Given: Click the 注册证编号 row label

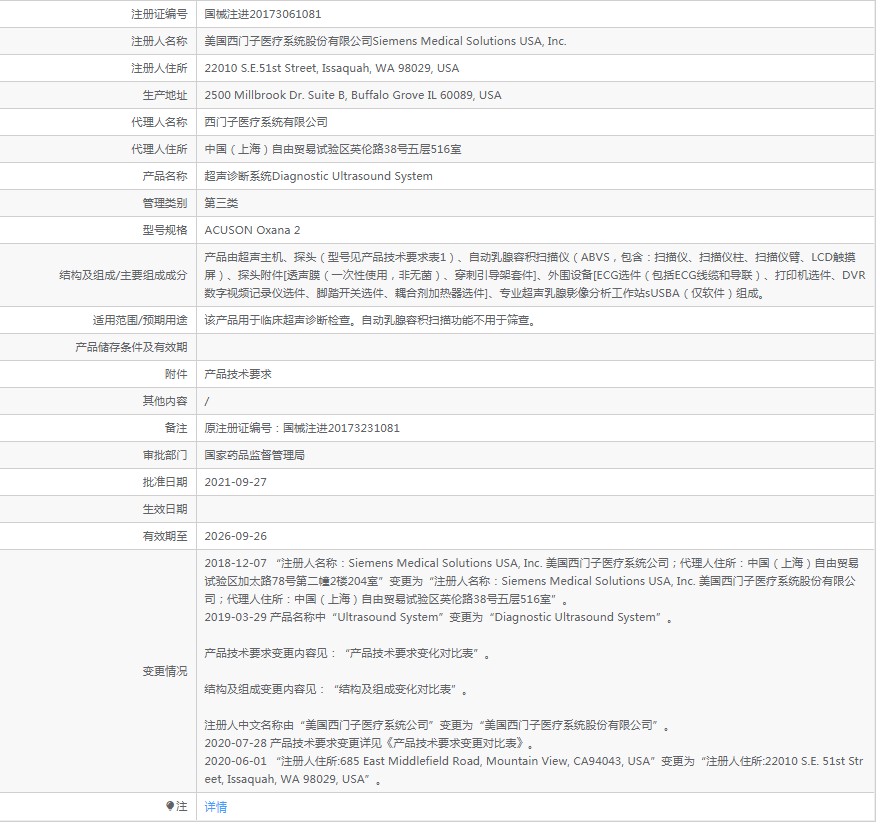Looking at the screenshot, I should click(x=159, y=14).
